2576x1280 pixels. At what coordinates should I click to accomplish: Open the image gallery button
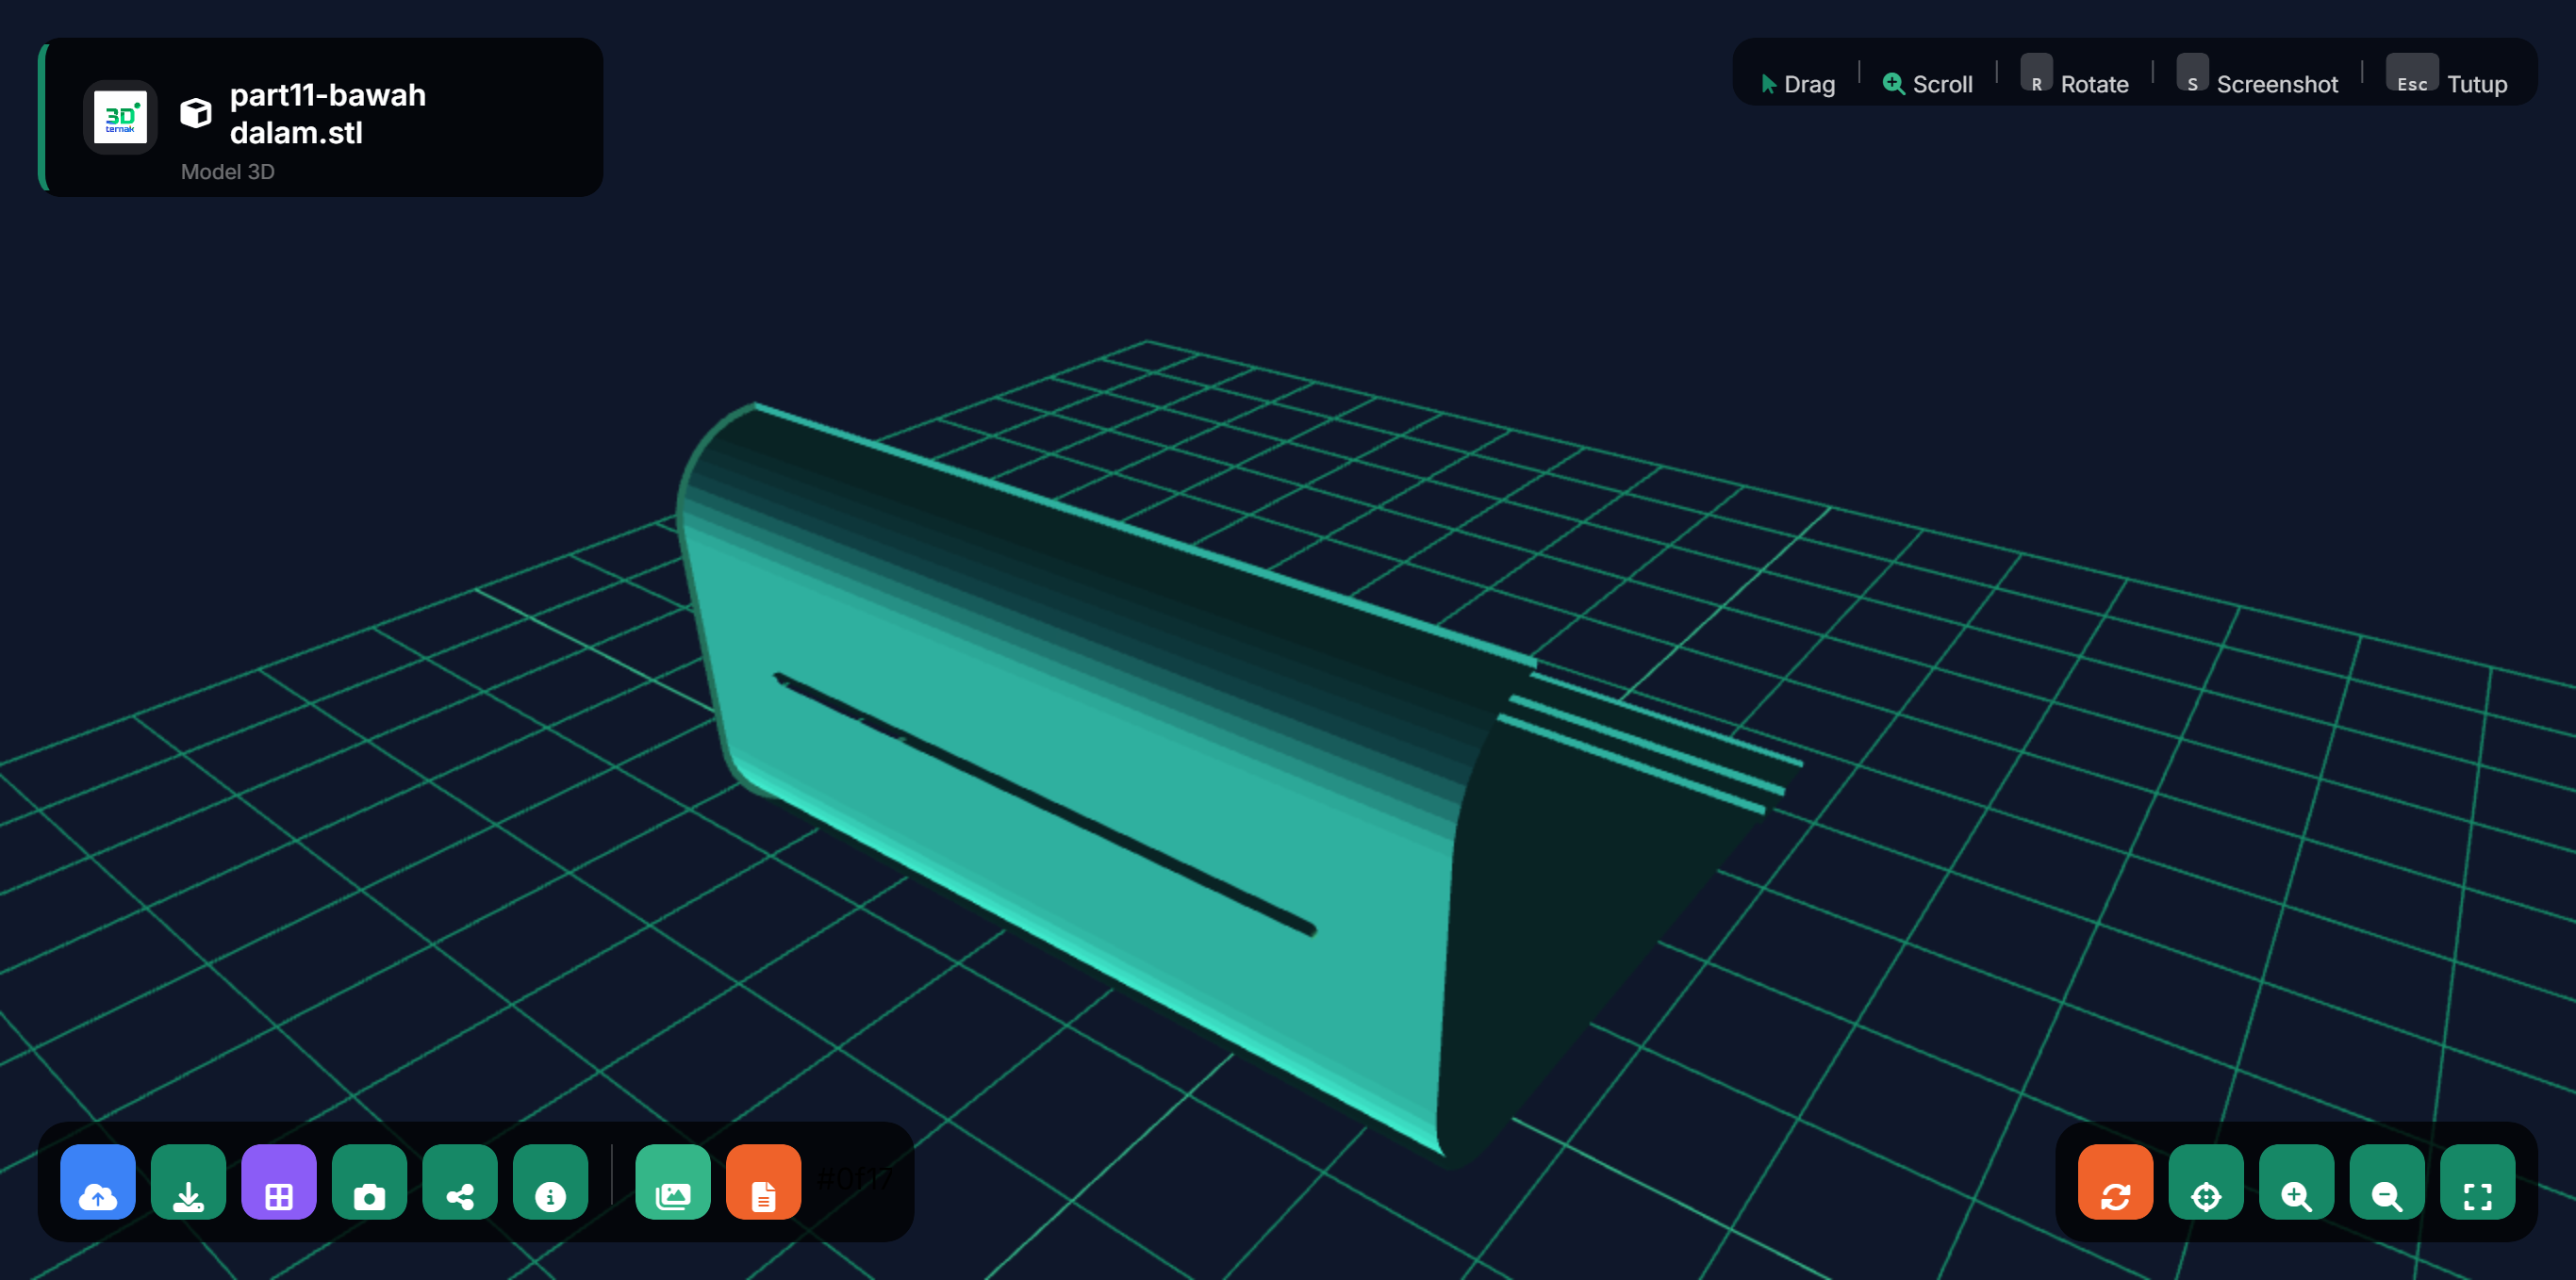673,1182
